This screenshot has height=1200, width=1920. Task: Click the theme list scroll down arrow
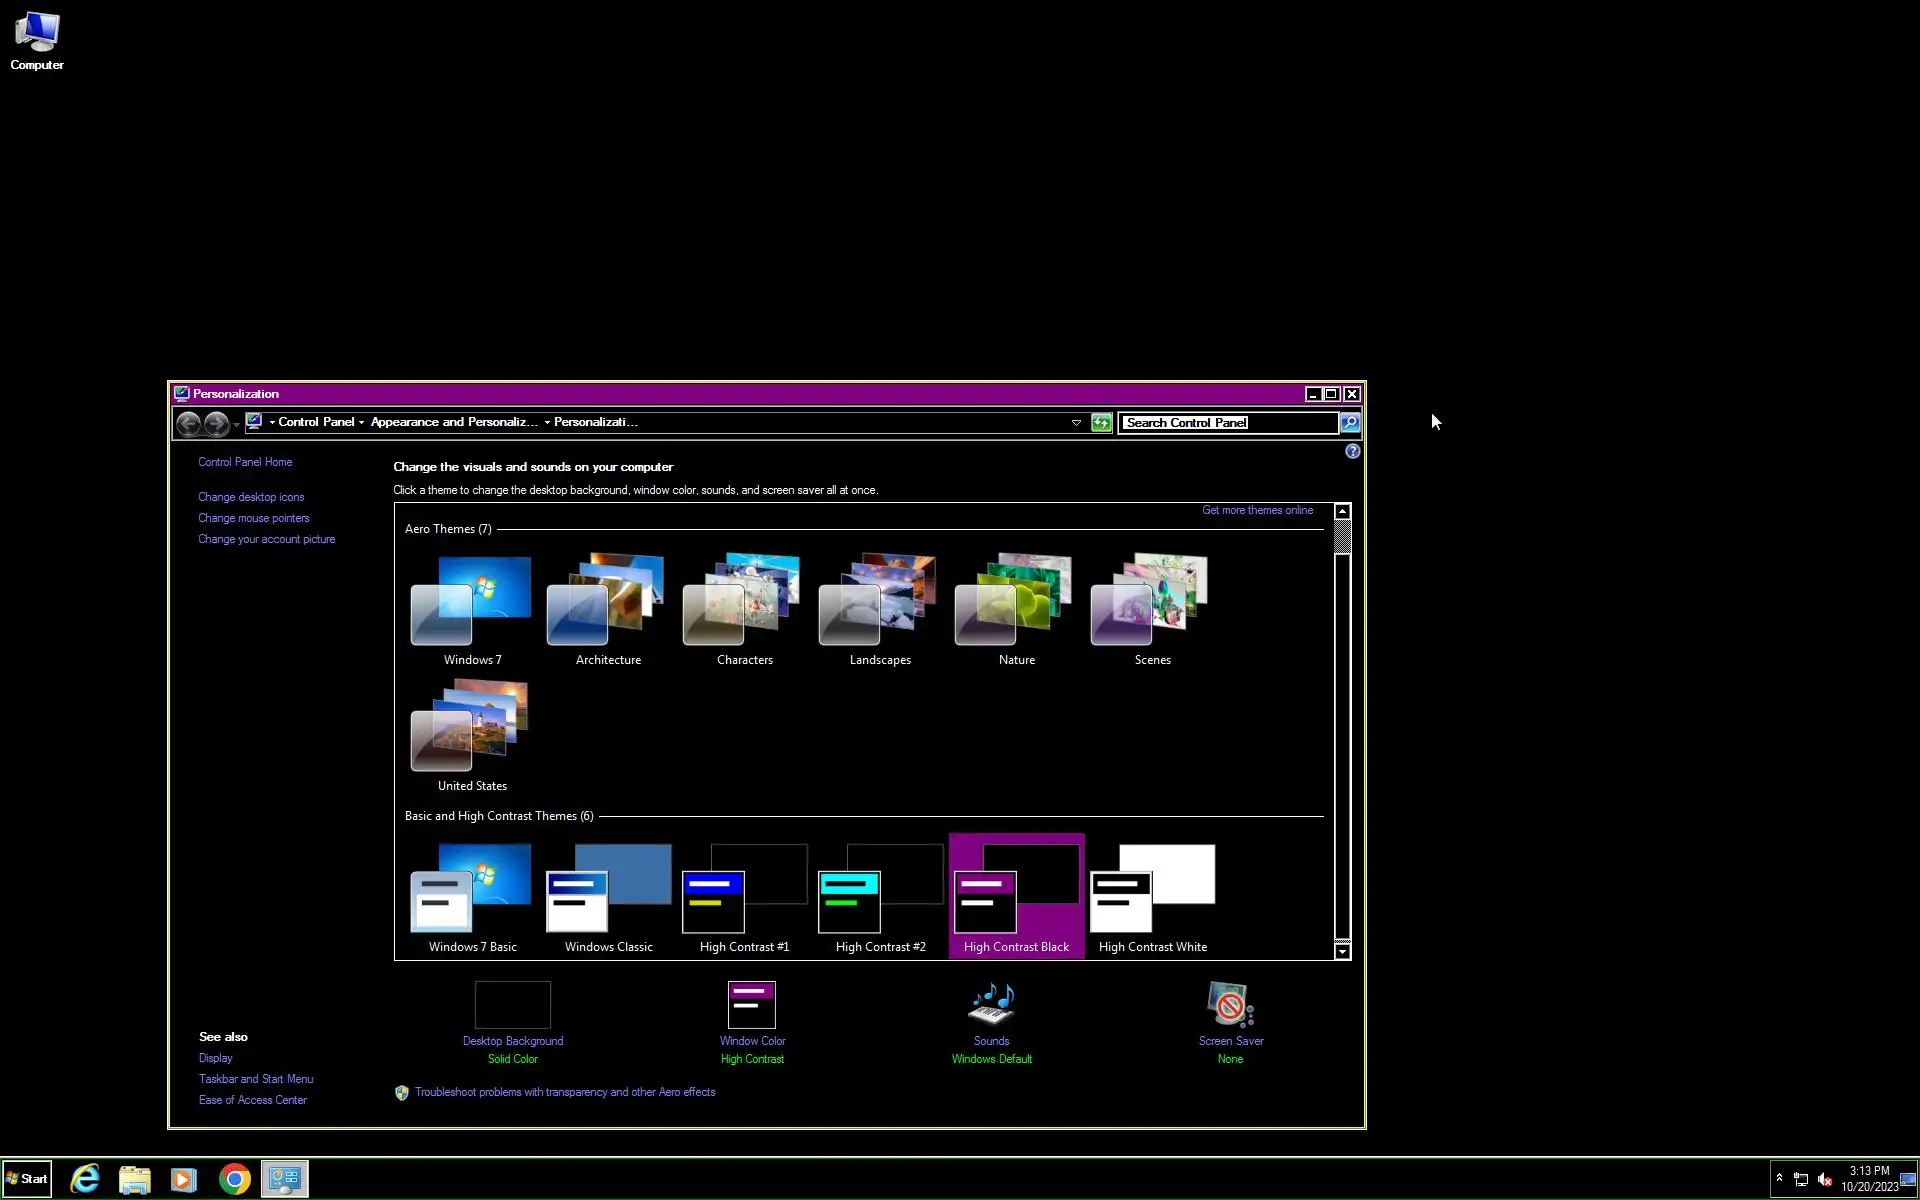point(1342,951)
